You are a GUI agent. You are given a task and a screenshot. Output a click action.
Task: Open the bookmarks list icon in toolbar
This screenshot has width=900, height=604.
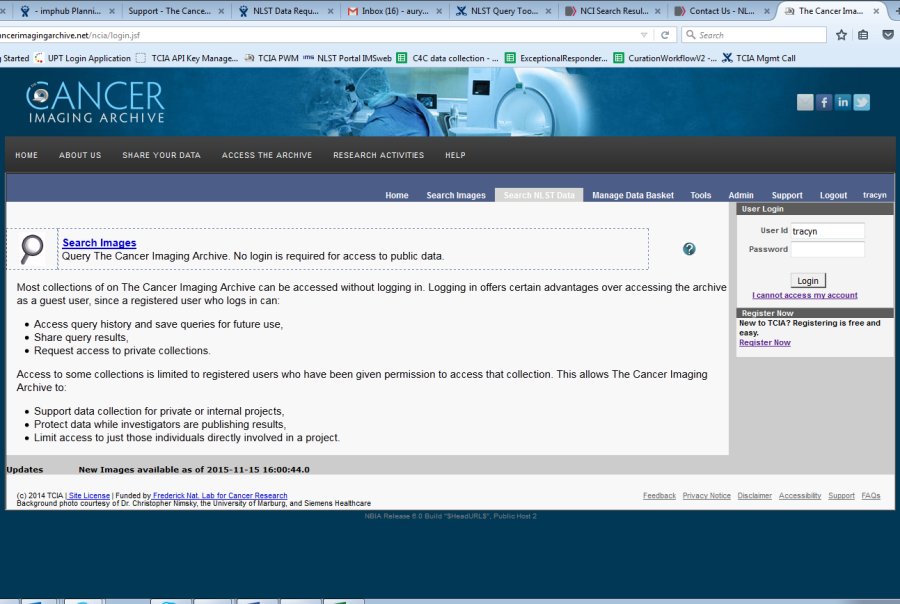[x=863, y=35]
